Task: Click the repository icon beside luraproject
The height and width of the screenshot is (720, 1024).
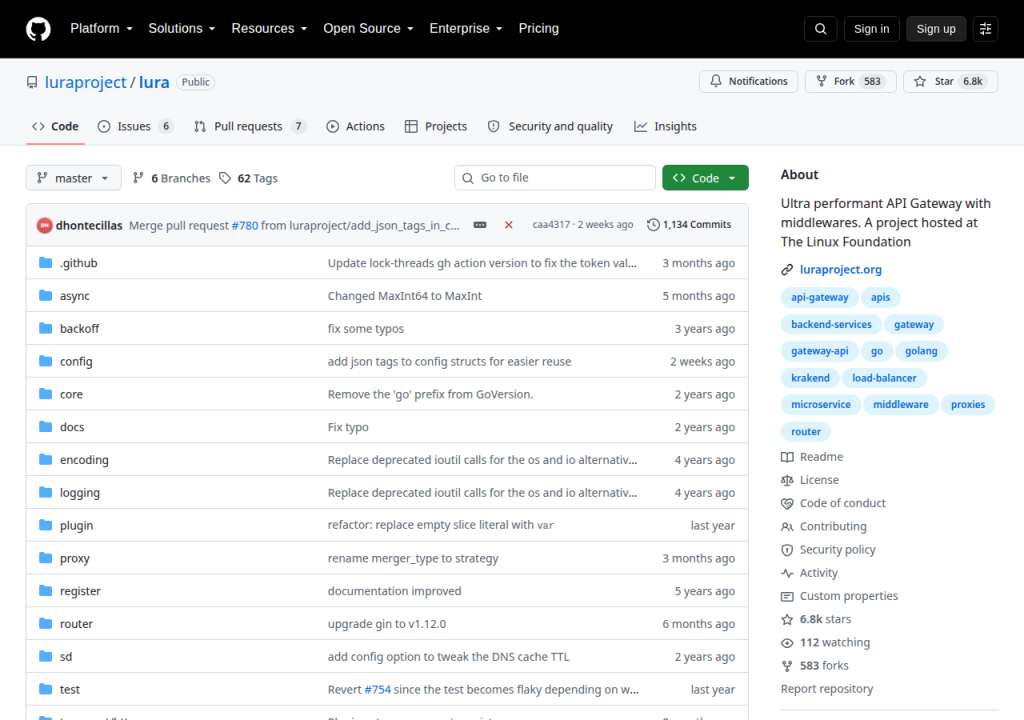Action: tap(32, 82)
